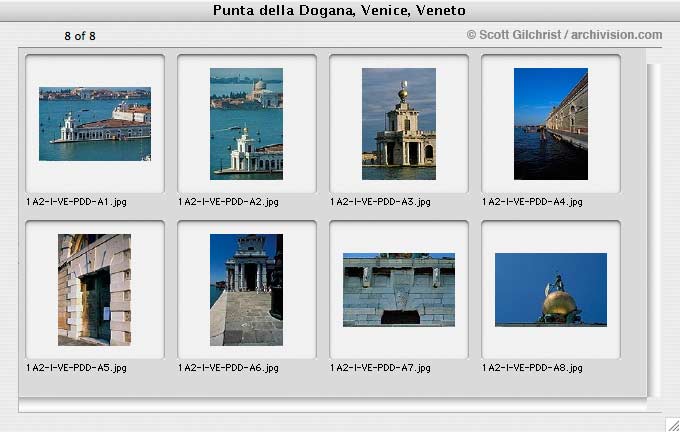Open the 1A2-I-VE-PDD-A6 steps thumbnail
The height and width of the screenshot is (432, 680).
point(246,290)
